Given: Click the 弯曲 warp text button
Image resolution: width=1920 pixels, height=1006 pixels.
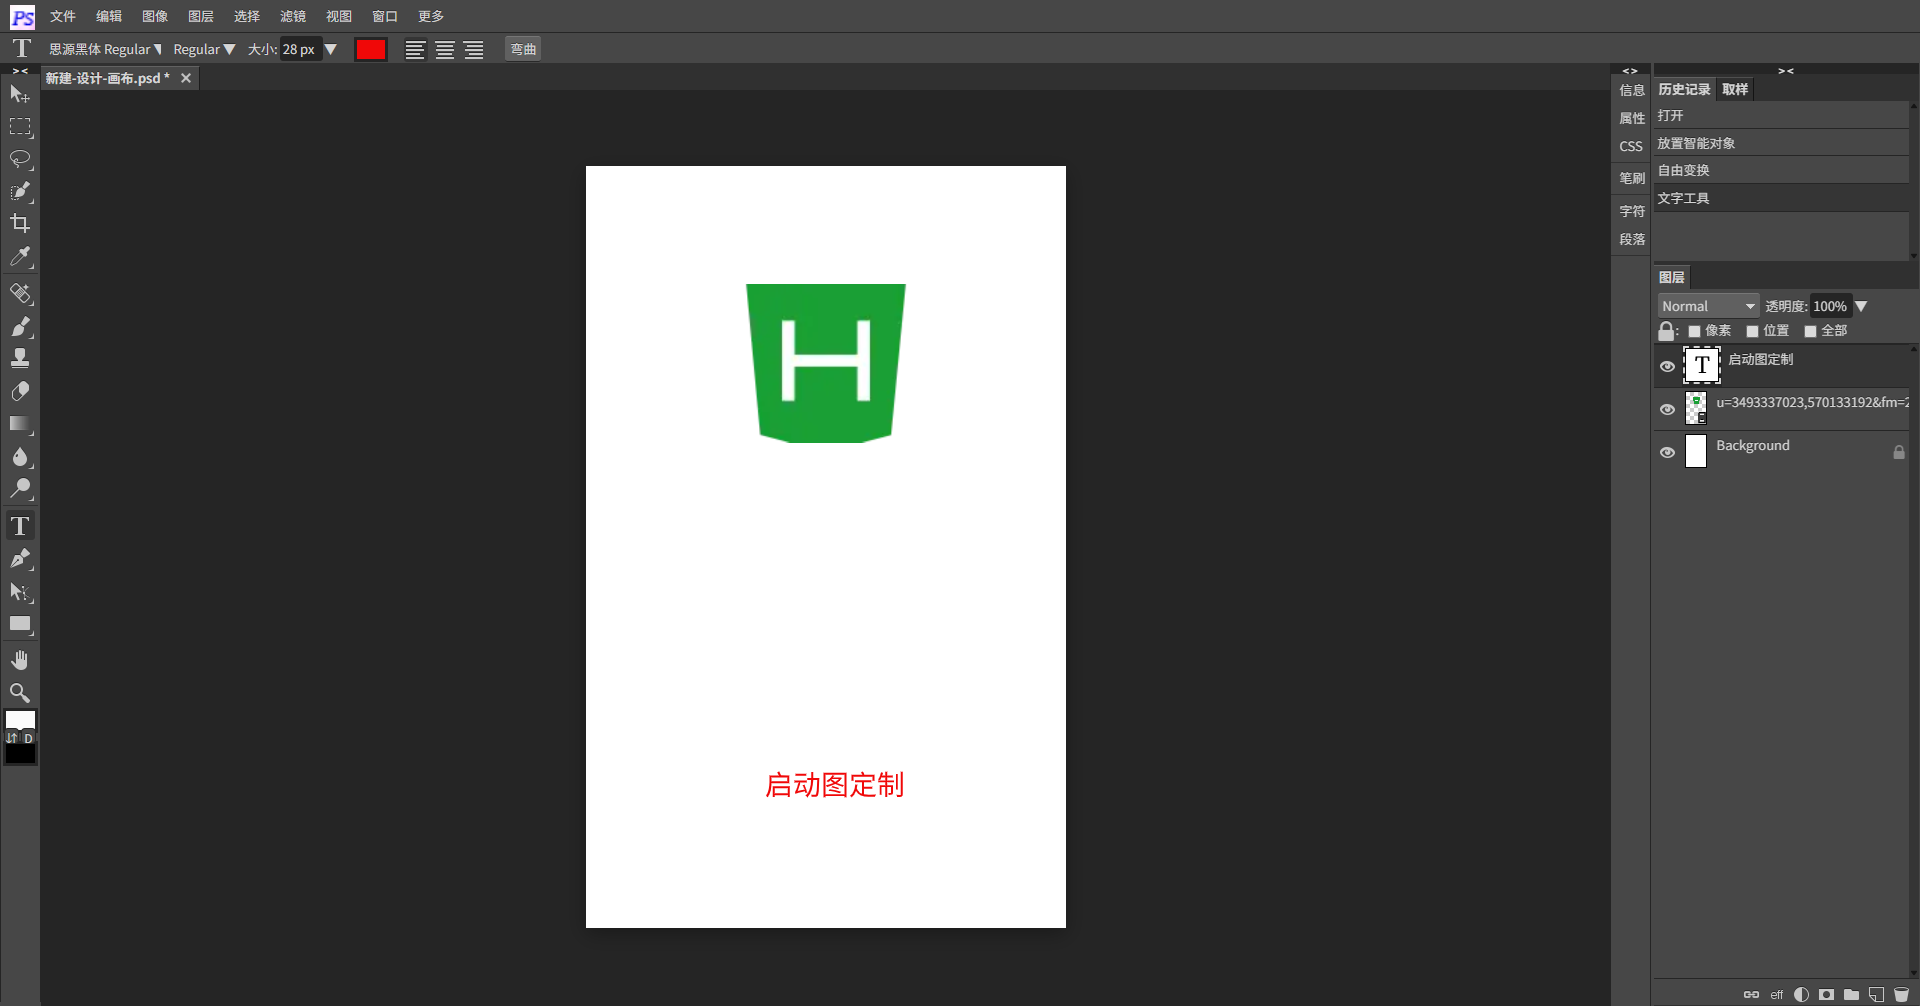Looking at the screenshot, I should 523,49.
